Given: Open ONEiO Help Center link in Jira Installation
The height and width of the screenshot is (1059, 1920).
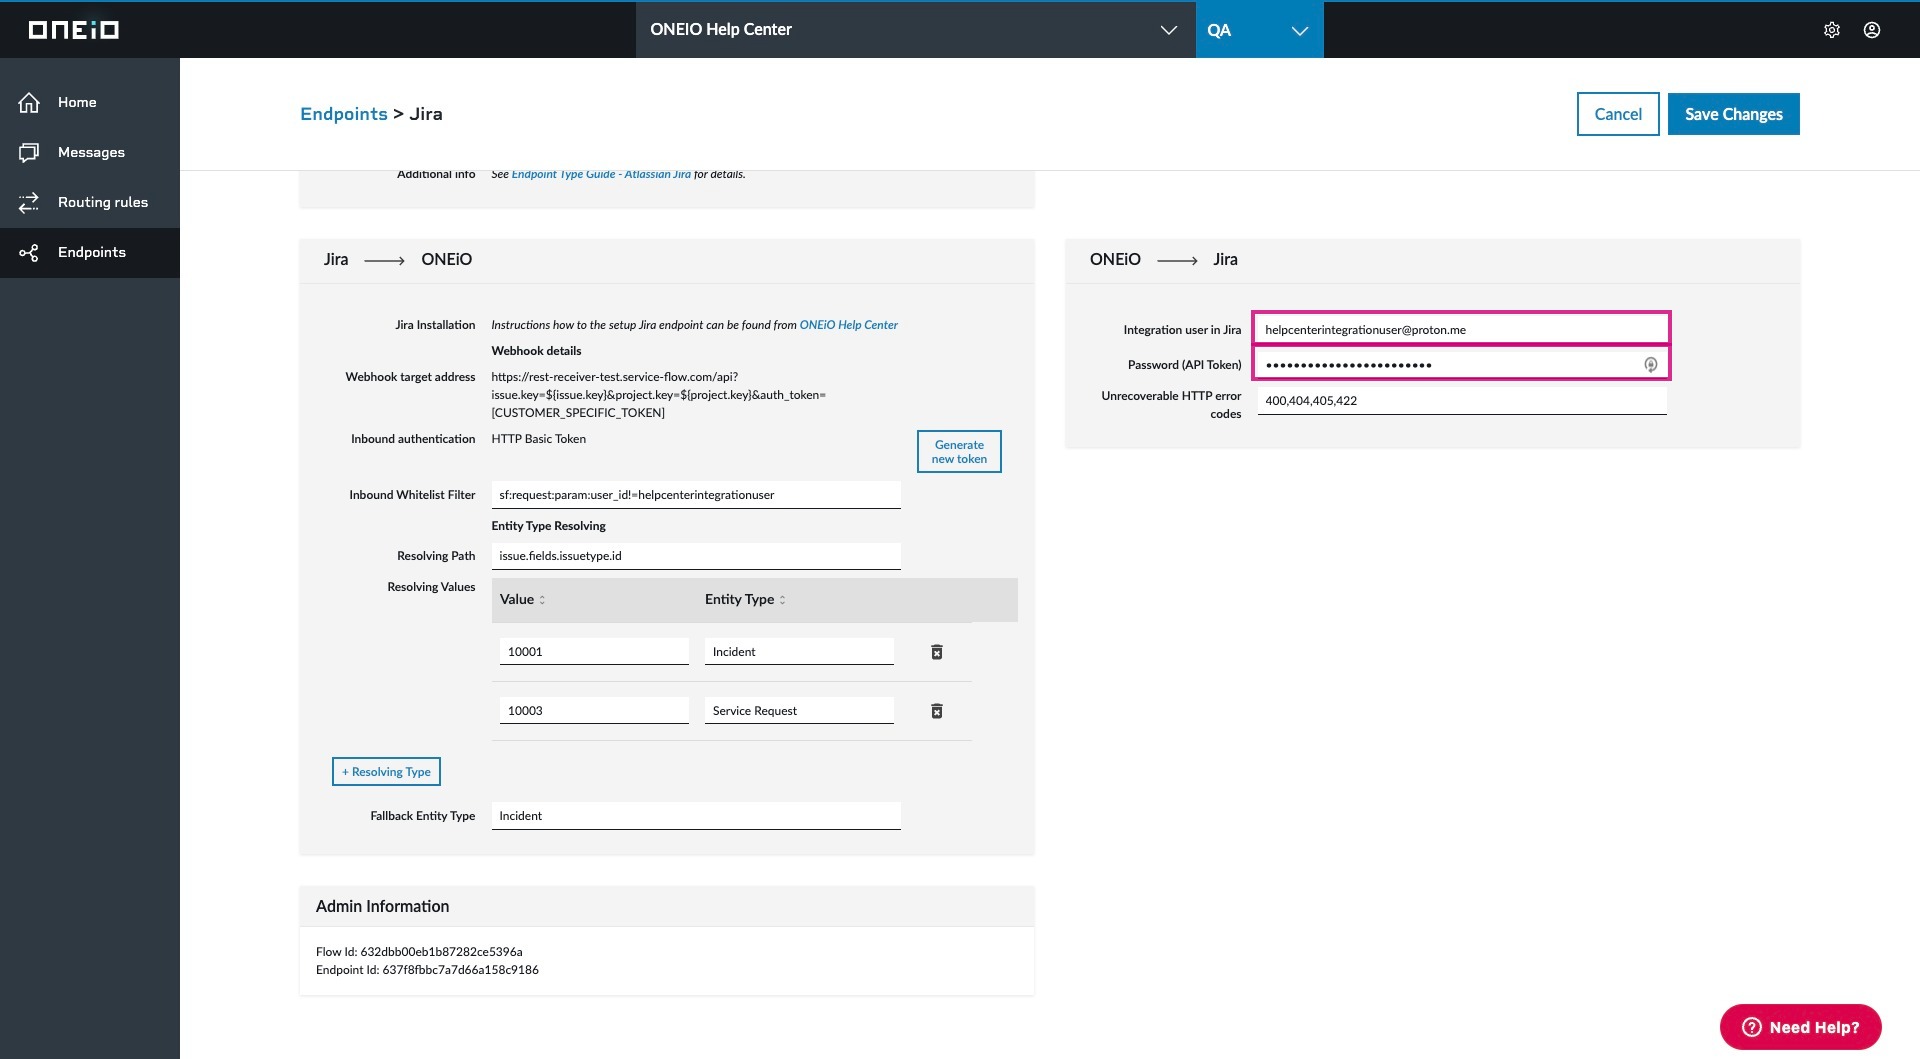Looking at the screenshot, I should 848,325.
